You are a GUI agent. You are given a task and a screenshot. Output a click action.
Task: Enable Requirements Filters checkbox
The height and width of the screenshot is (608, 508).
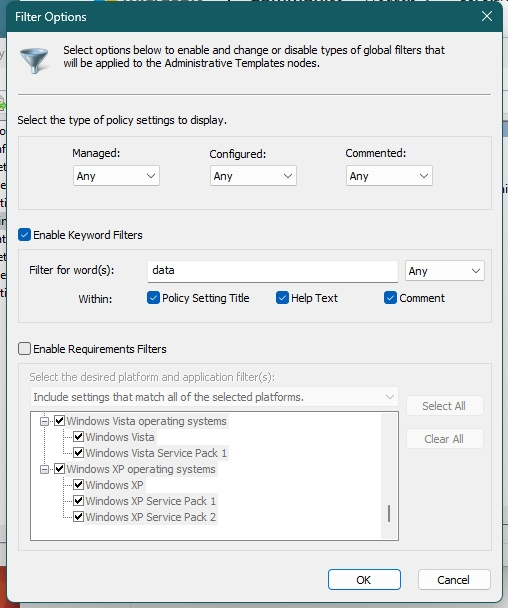click(24, 349)
